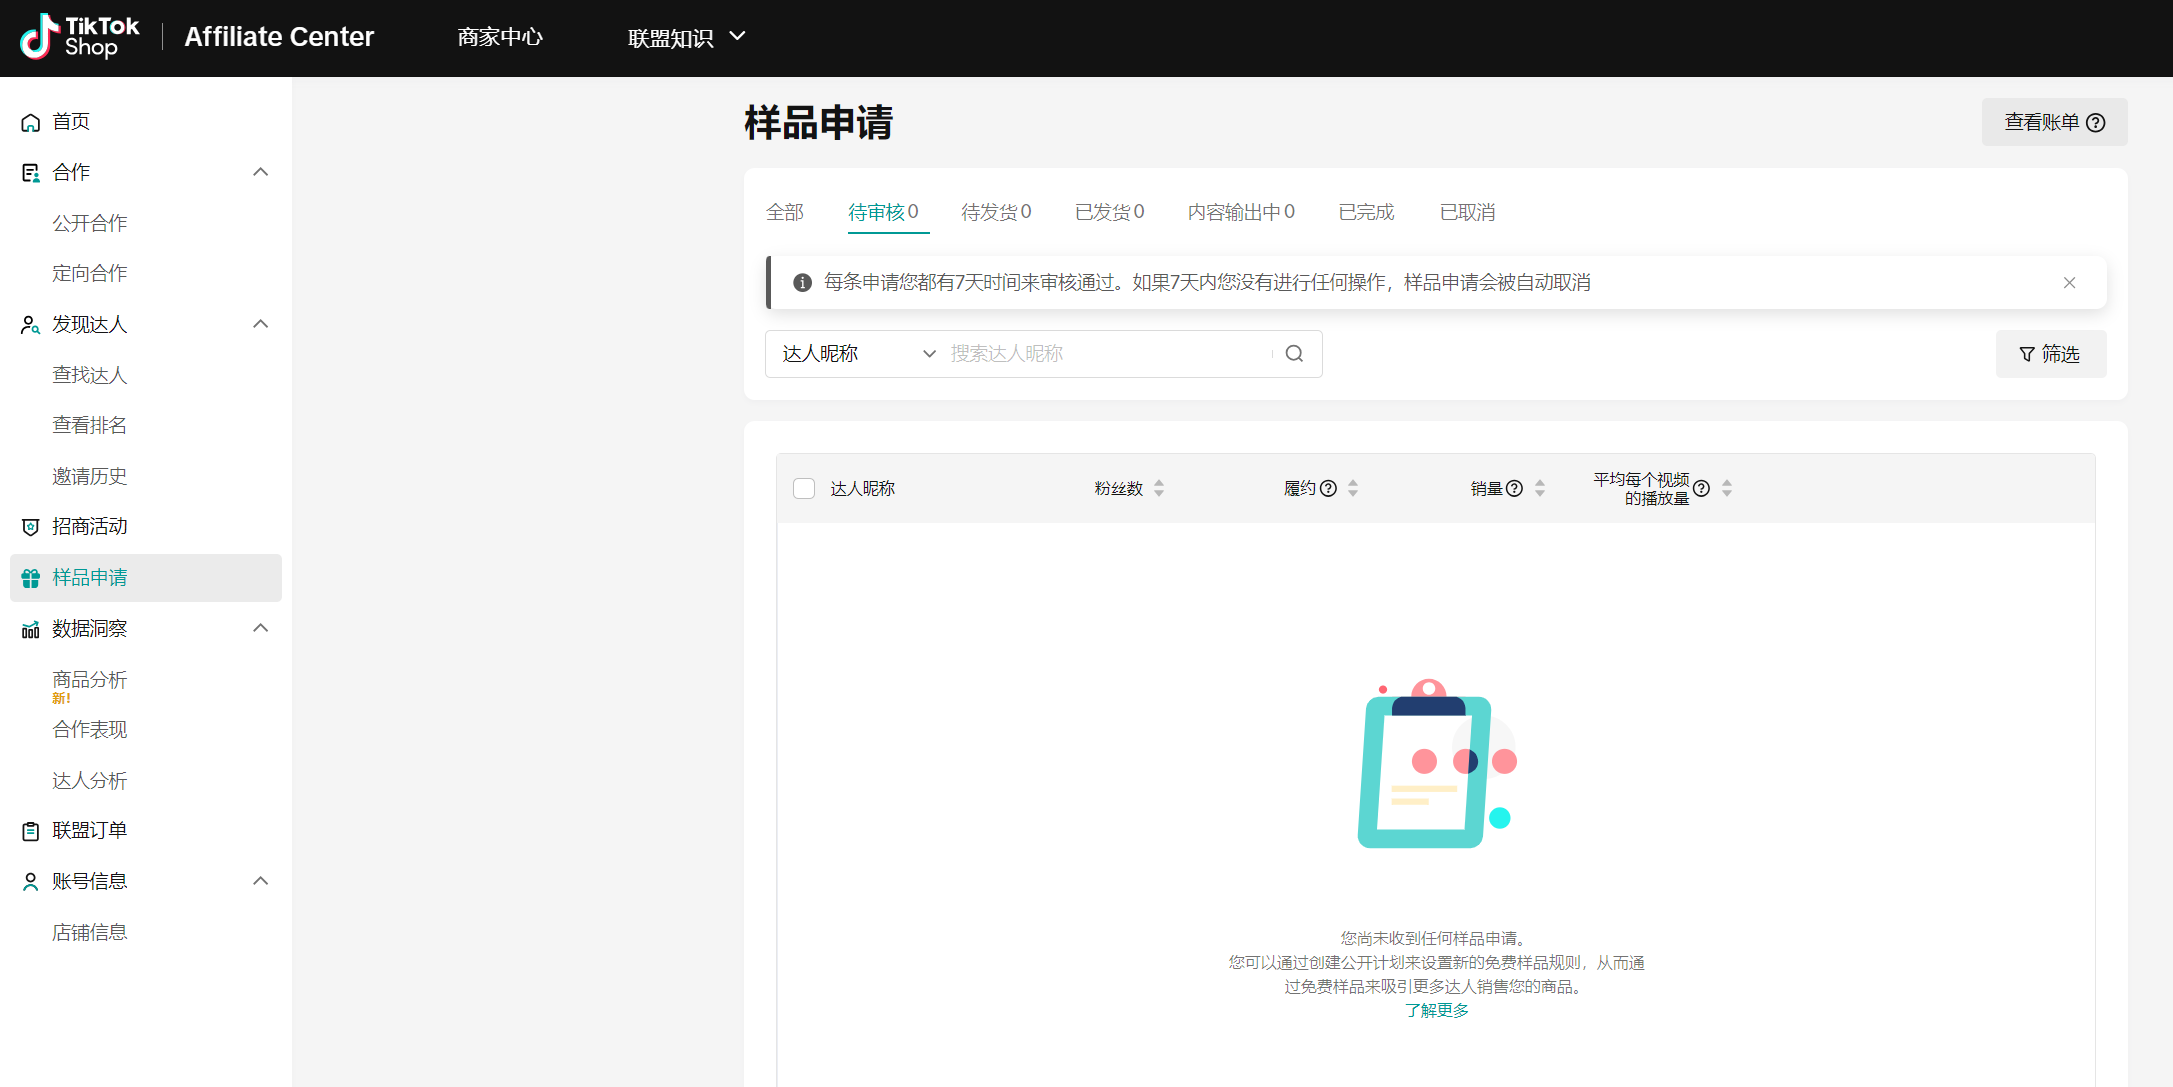
Task: Collapse the 数据洞察 sidebar section
Action: 260,628
